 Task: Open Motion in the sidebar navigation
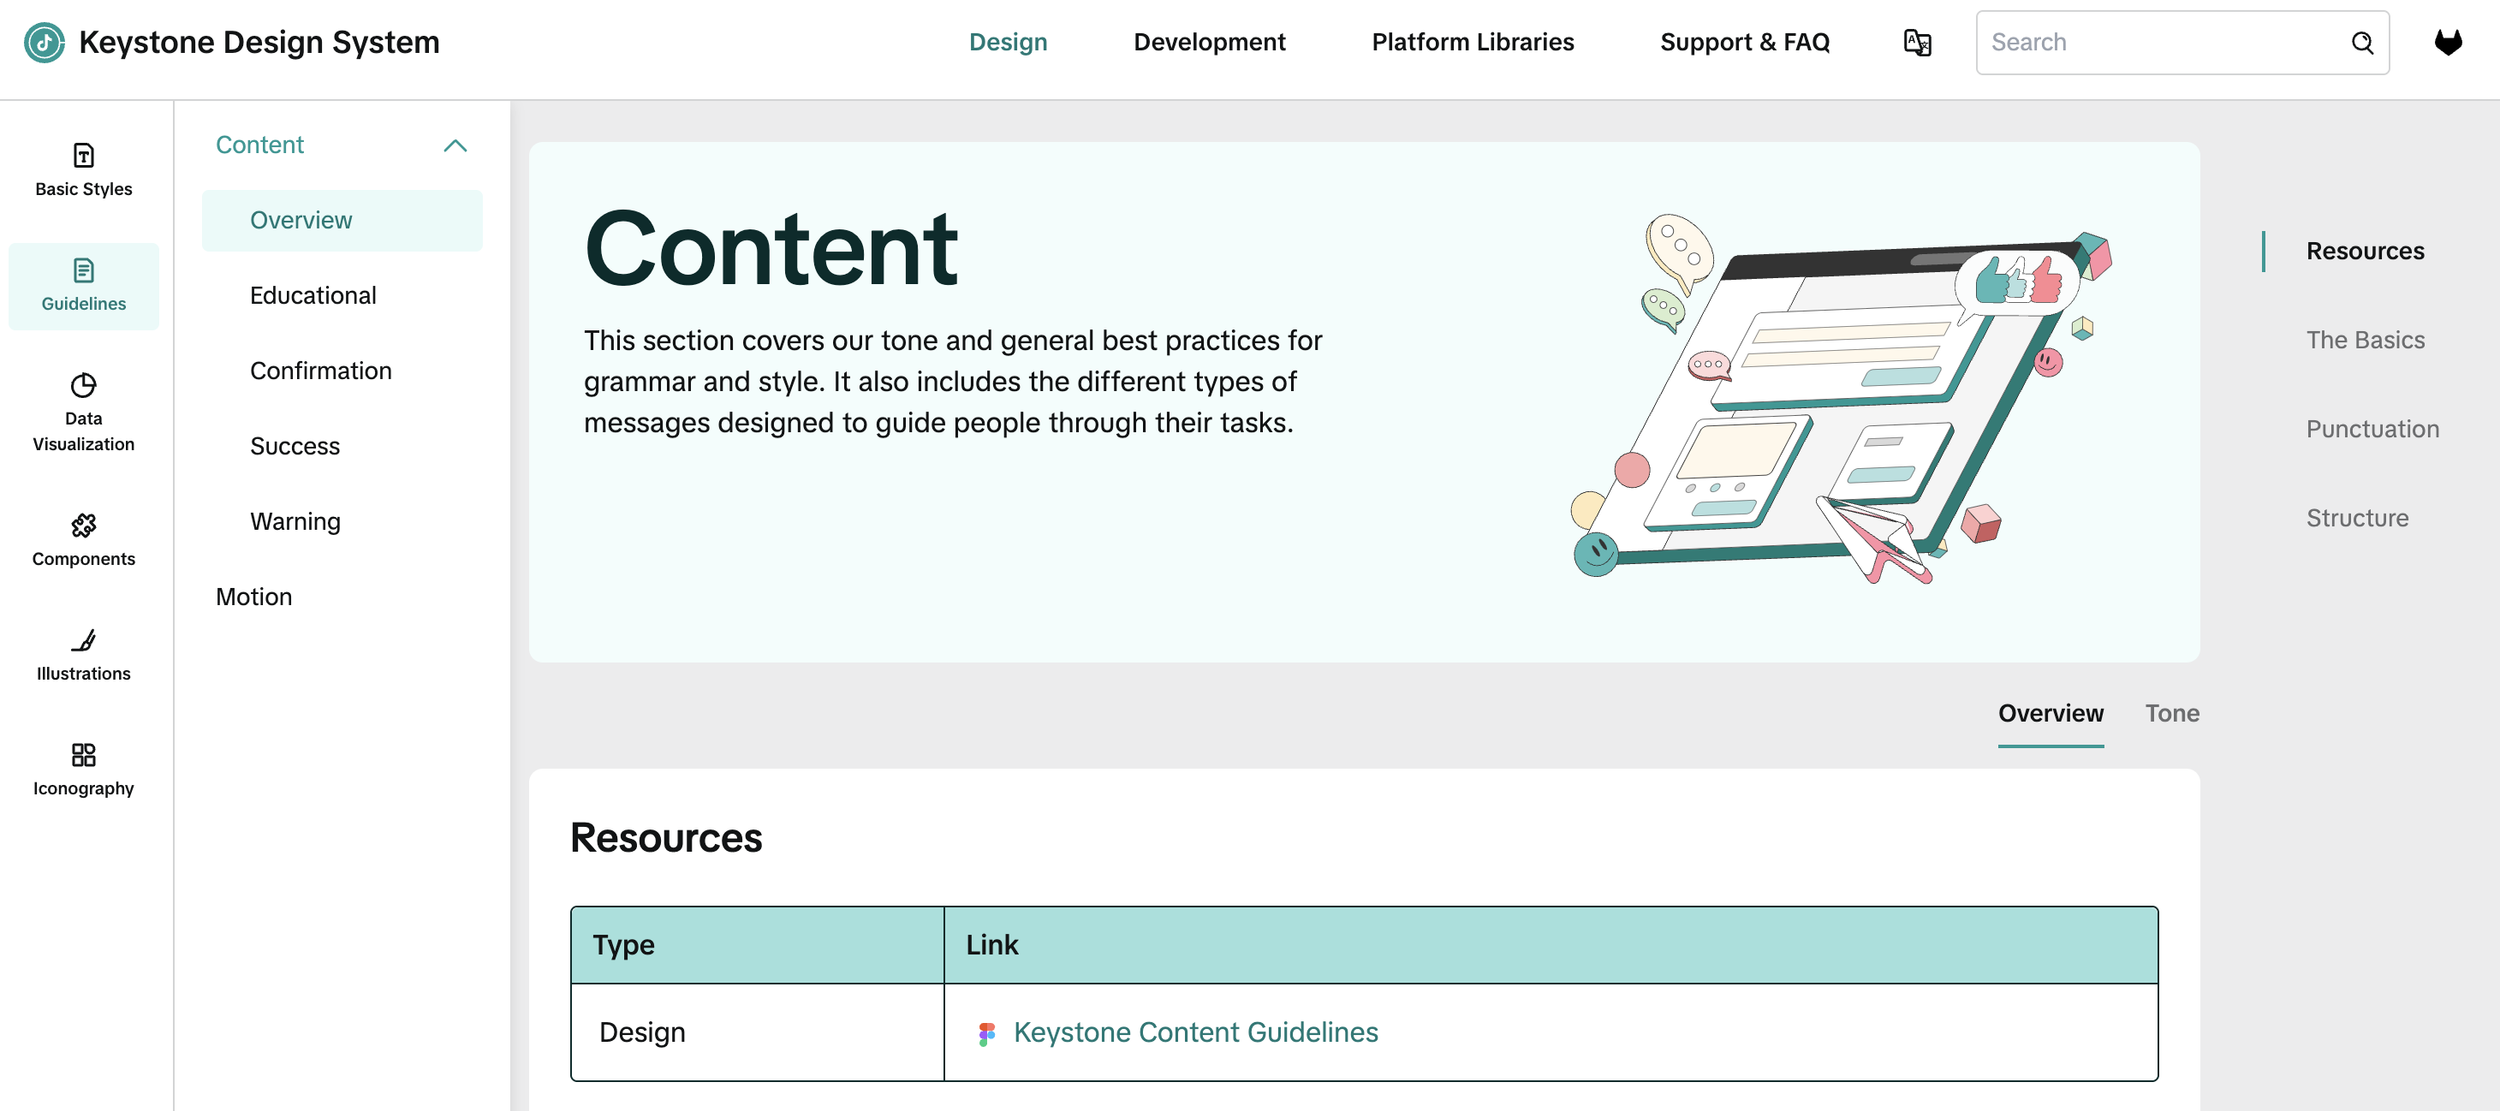pos(254,597)
